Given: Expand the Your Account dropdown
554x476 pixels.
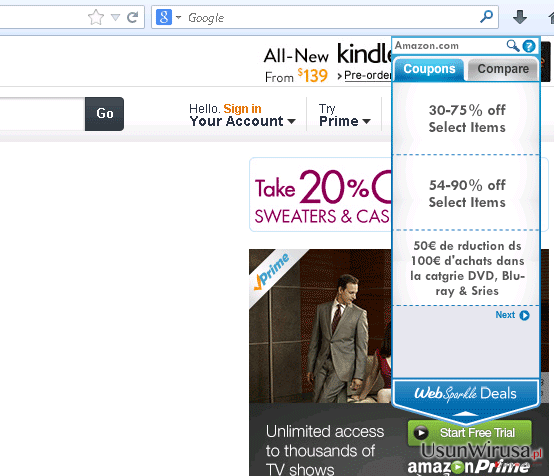Looking at the screenshot, I should click(291, 121).
